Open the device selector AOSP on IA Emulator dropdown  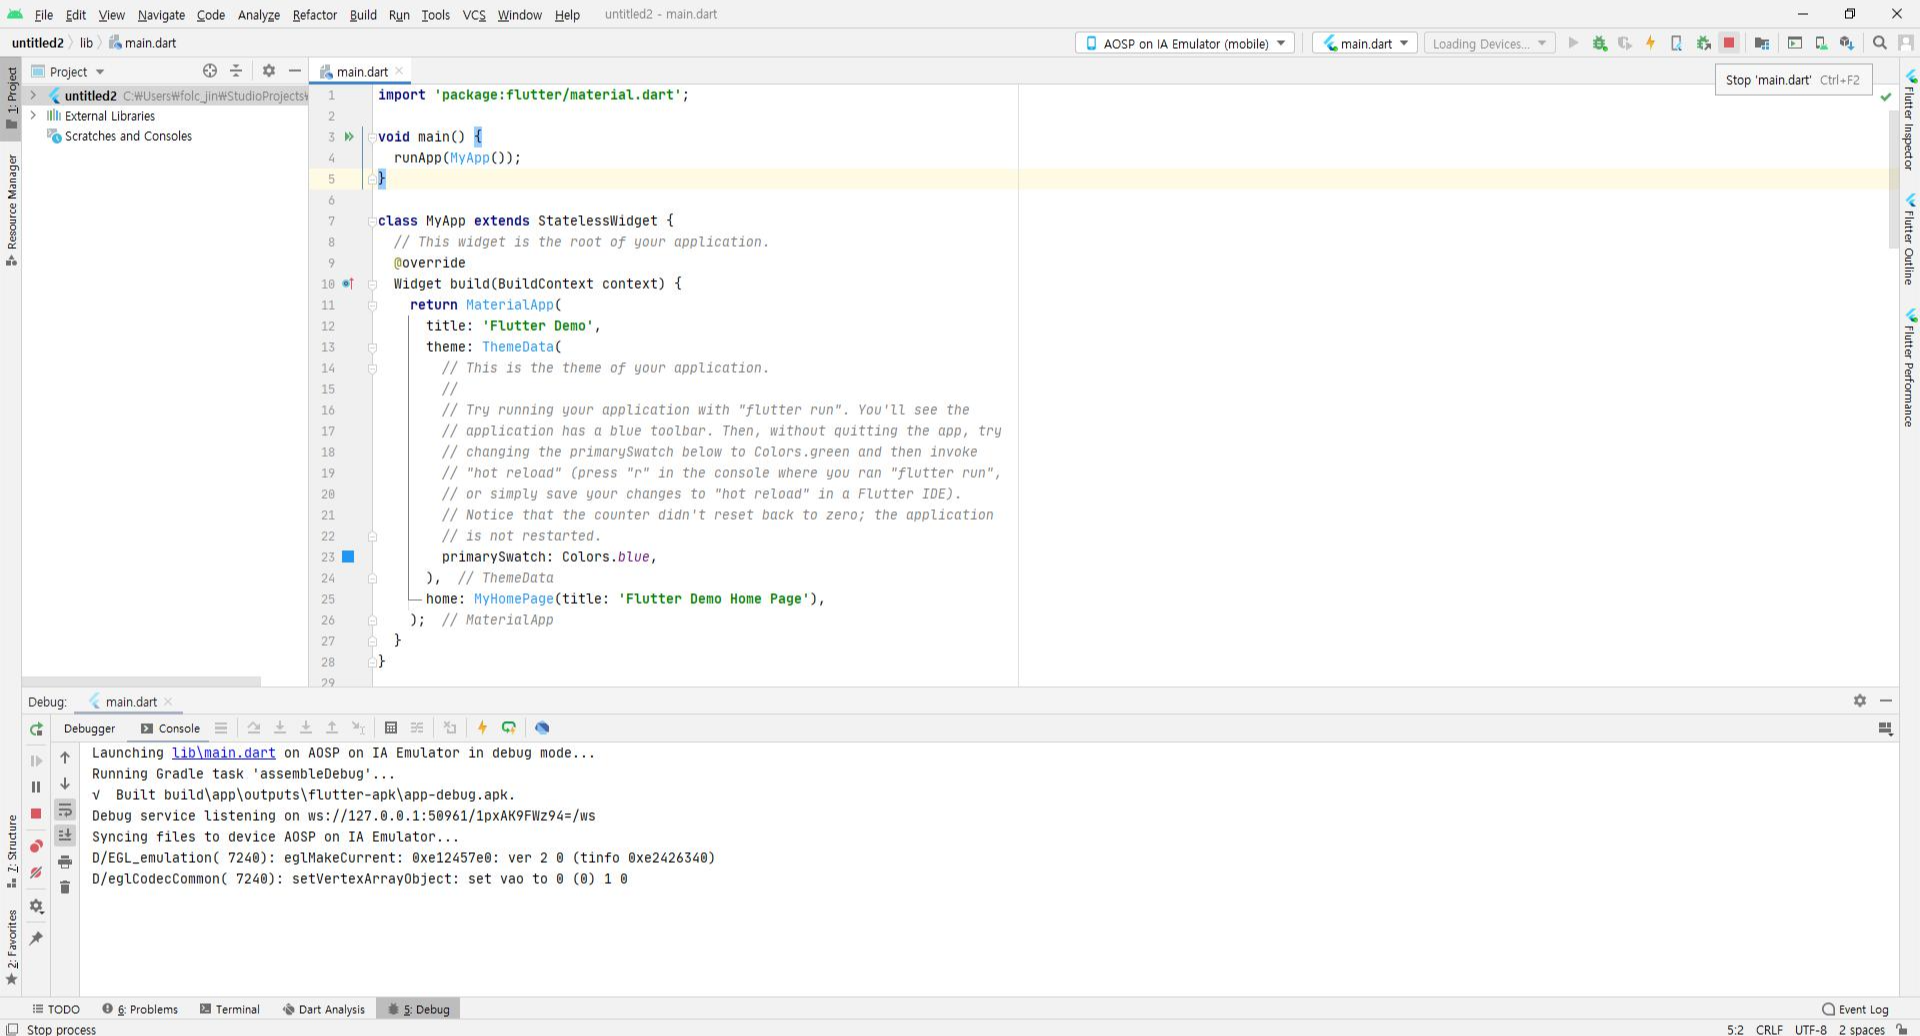point(1185,43)
